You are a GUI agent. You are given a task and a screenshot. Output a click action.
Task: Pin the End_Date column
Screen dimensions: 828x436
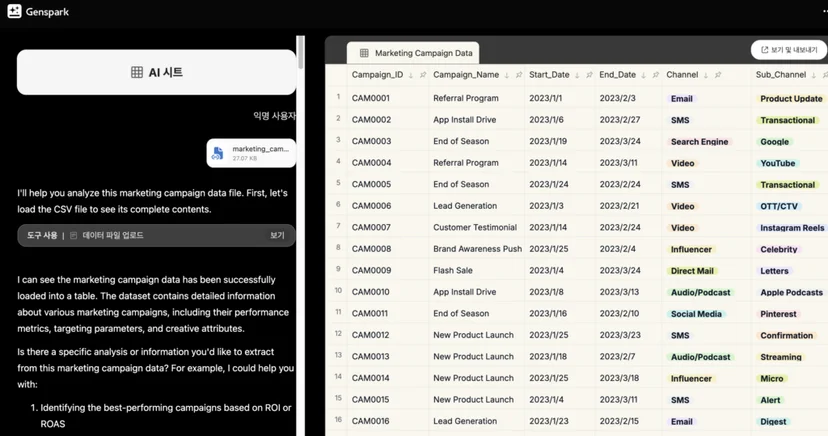pos(656,75)
